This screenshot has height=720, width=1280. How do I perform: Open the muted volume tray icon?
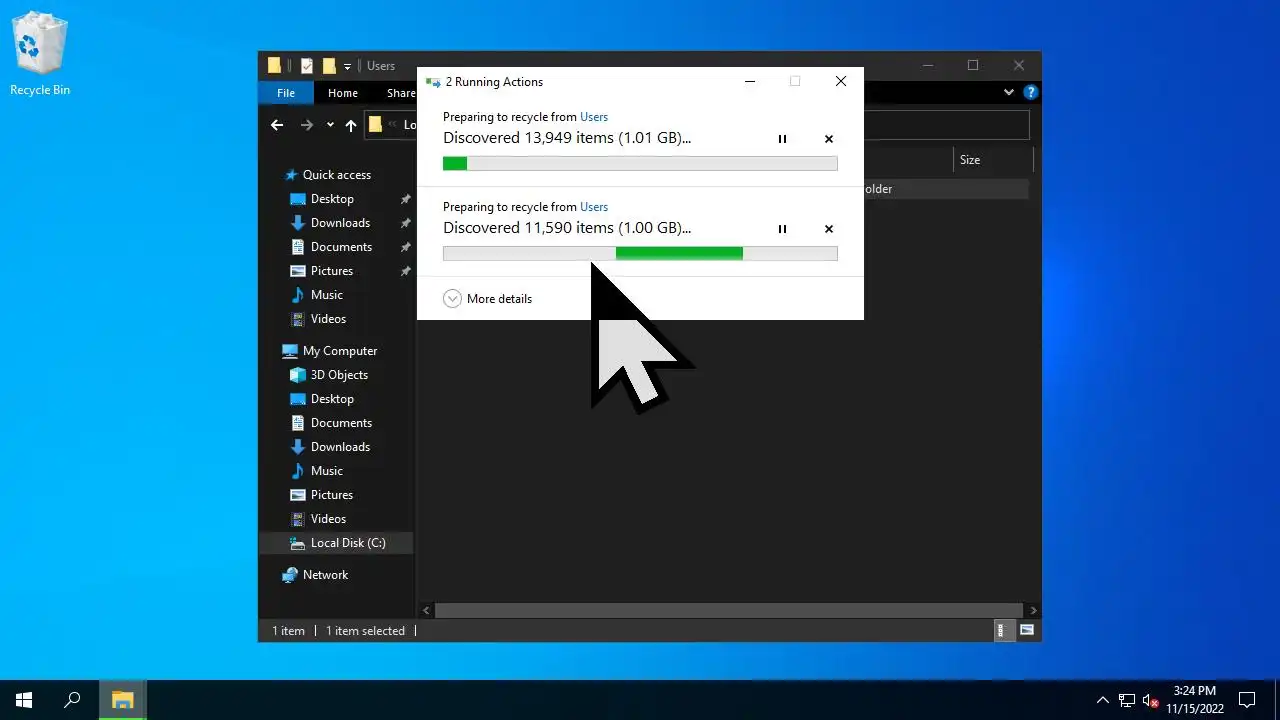pyautogui.click(x=1151, y=700)
